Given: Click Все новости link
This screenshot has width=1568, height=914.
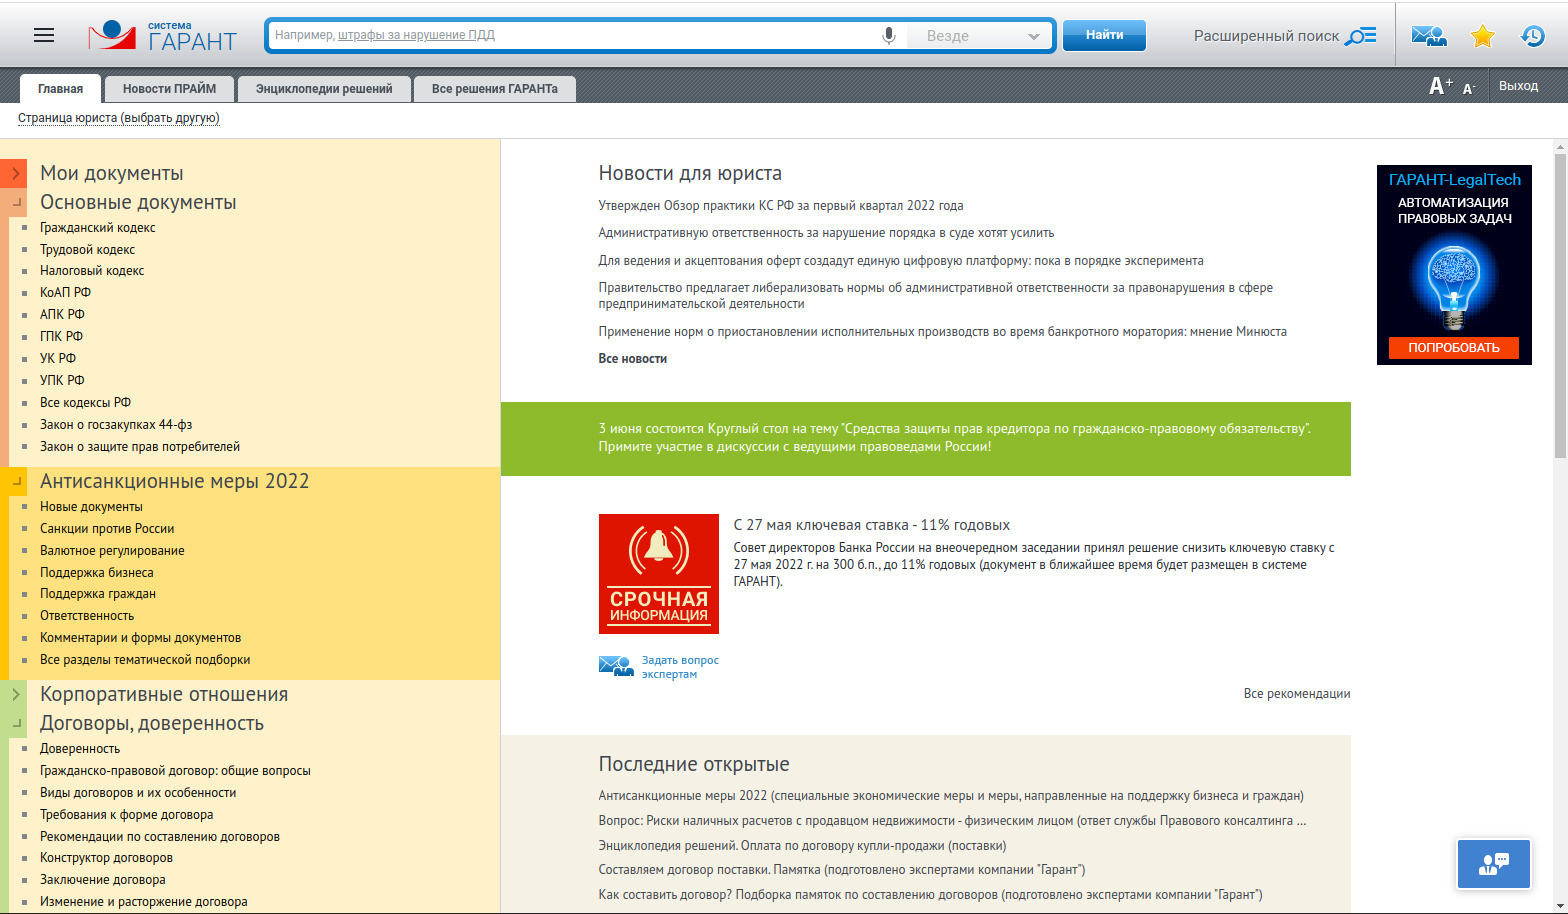Looking at the screenshot, I should [x=632, y=359].
